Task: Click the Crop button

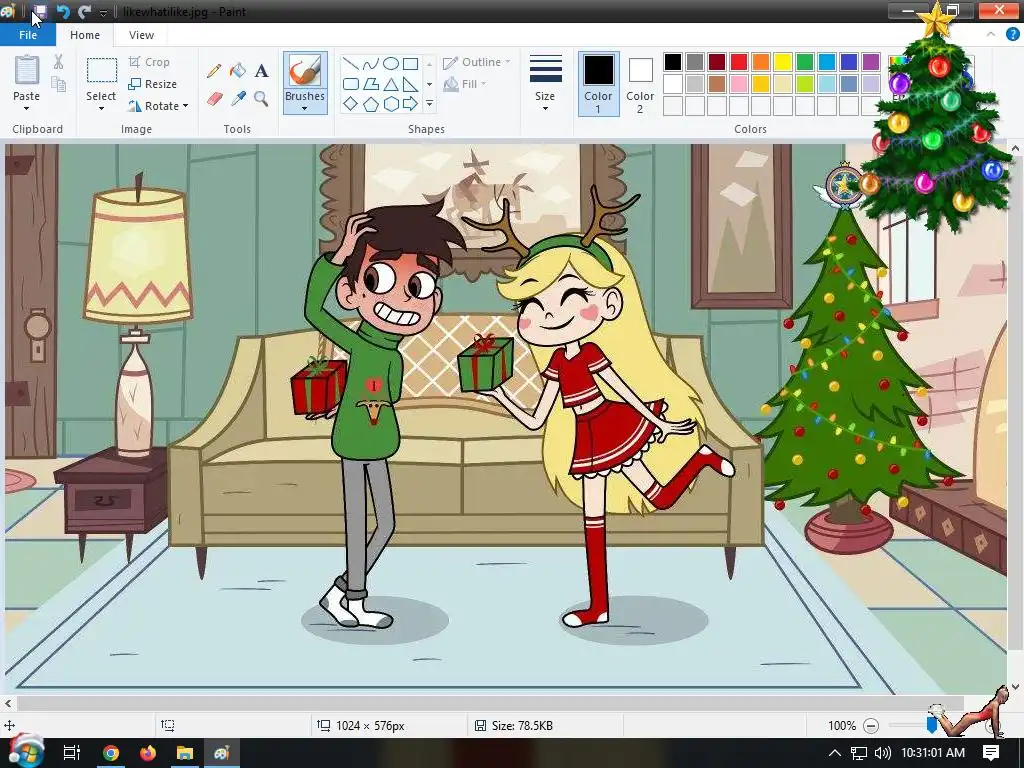Action: click(x=150, y=62)
